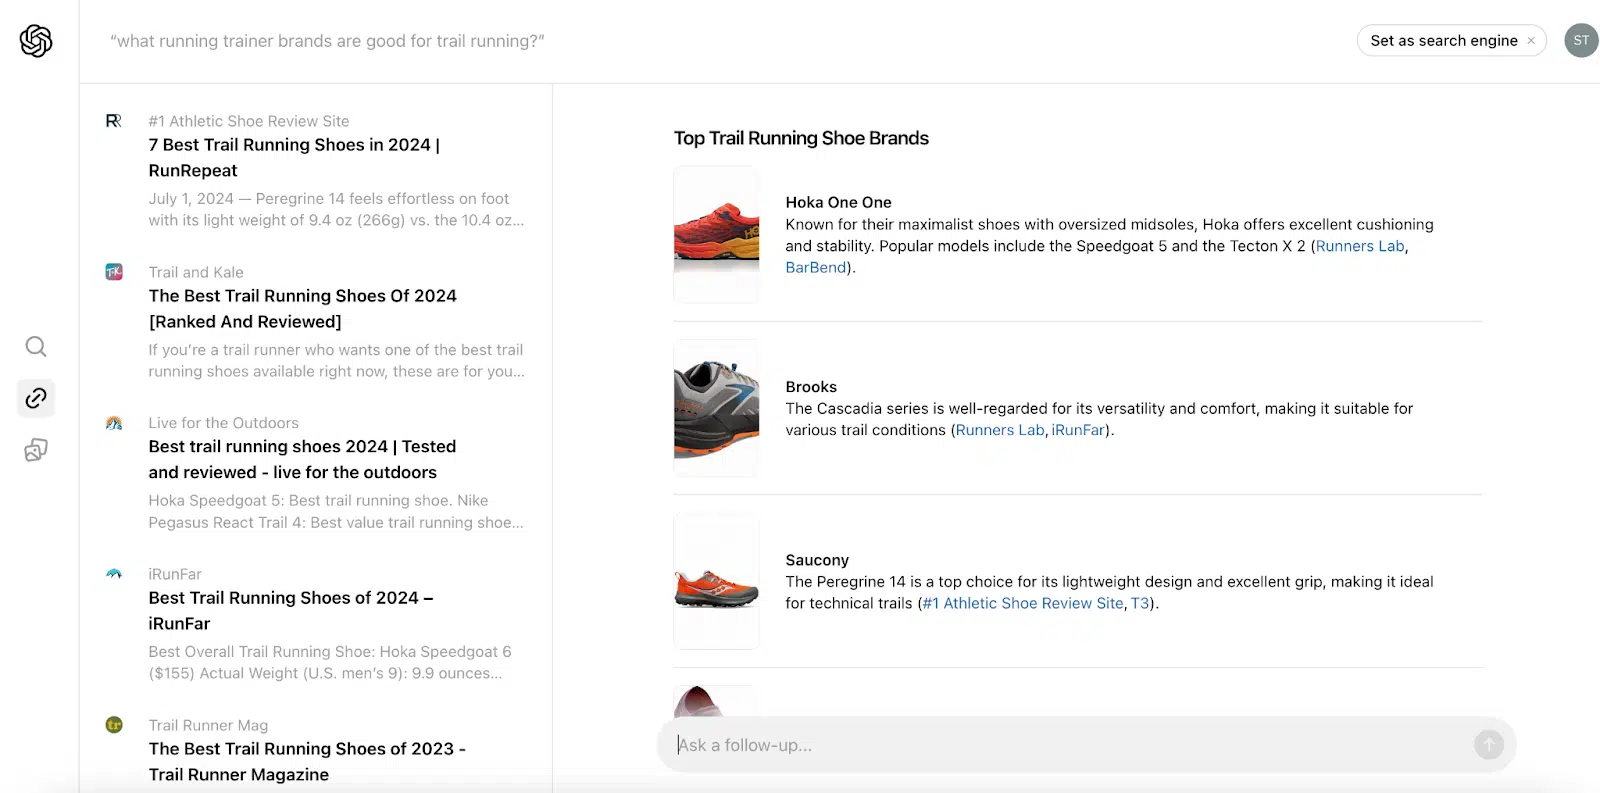The height and width of the screenshot is (793, 1600).
Task: Open the chats icon in sidebar
Action: pyautogui.click(x=36, y=450)
